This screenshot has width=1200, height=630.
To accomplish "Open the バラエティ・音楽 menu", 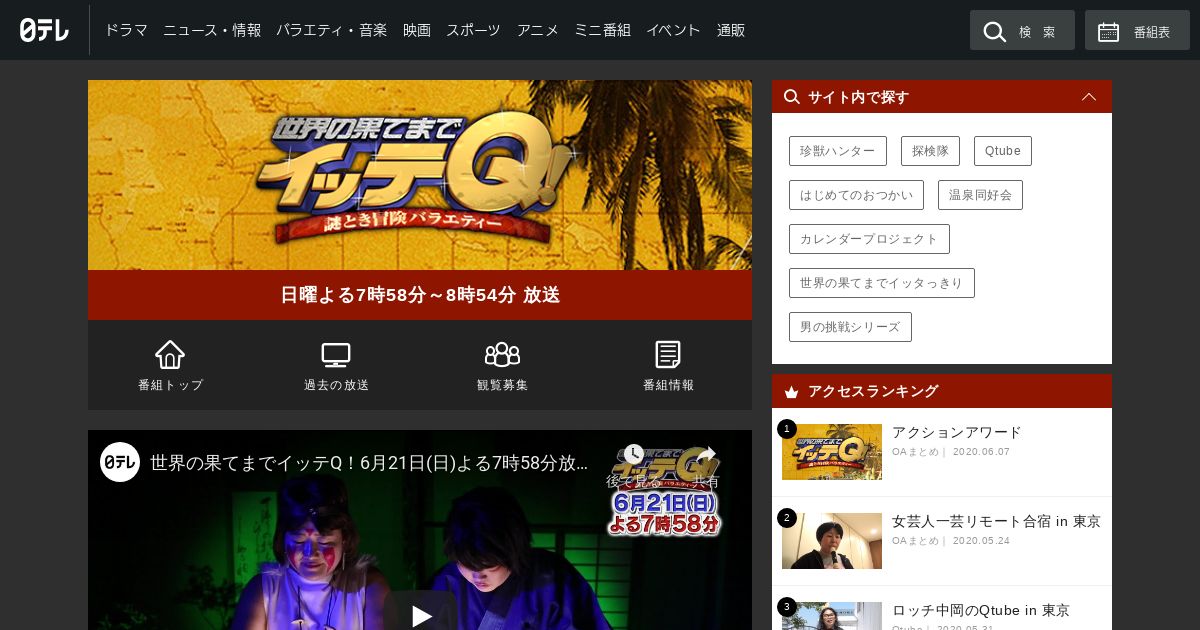I will [331, 30].
